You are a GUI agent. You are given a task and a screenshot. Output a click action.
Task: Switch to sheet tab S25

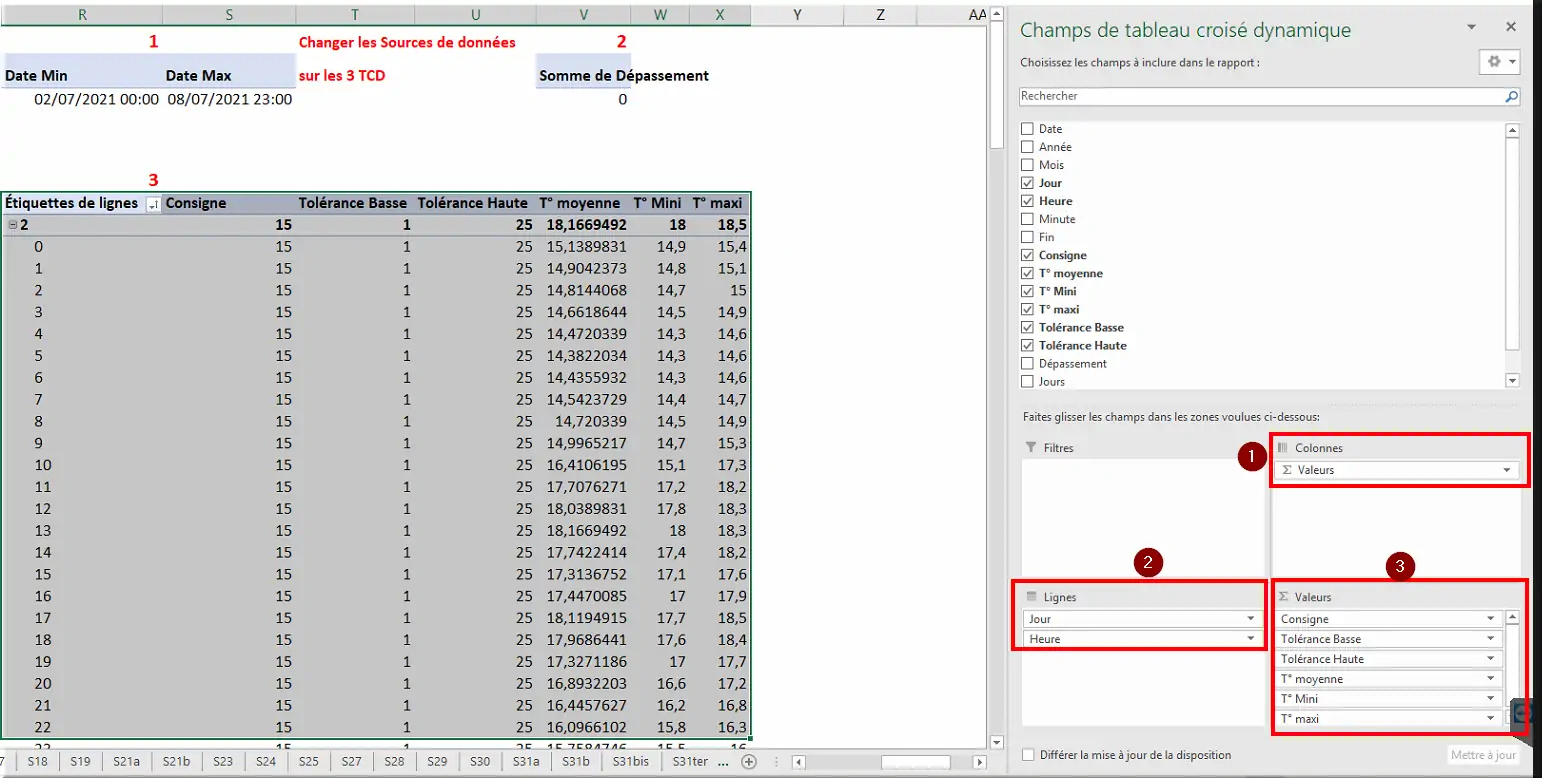(309, 761)
